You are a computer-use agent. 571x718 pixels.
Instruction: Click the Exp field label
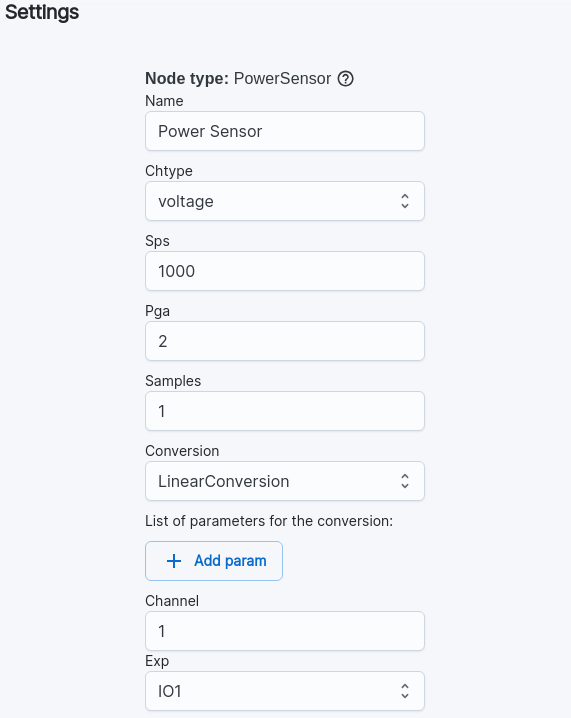click(157, 662)
